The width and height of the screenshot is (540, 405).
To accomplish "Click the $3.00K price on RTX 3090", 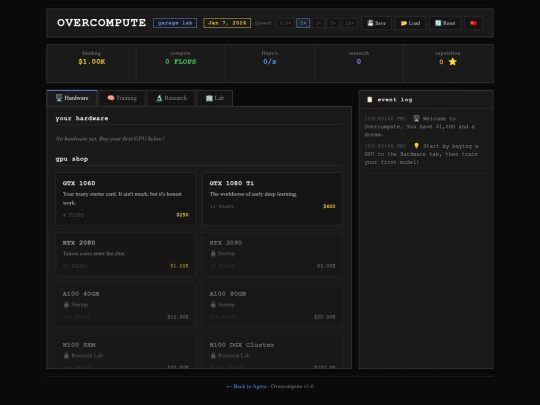I will (326, 266).
